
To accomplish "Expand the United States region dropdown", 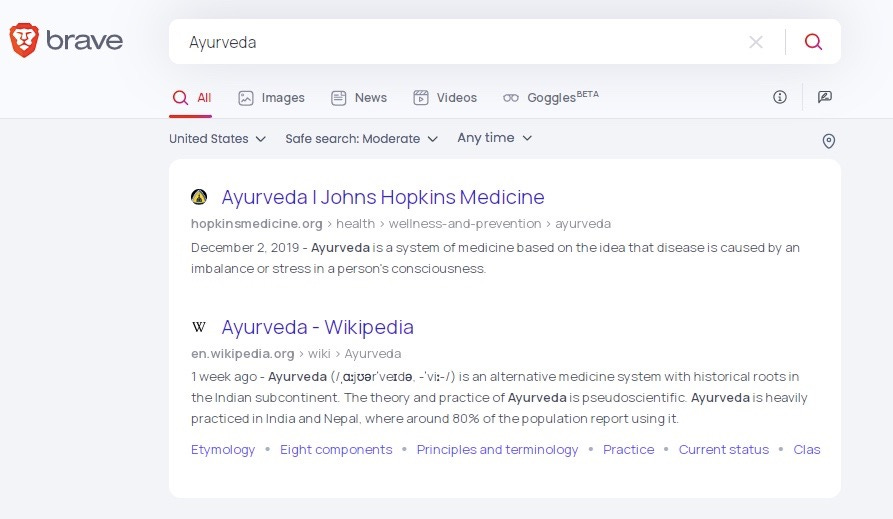I will [x=218, y=138].
